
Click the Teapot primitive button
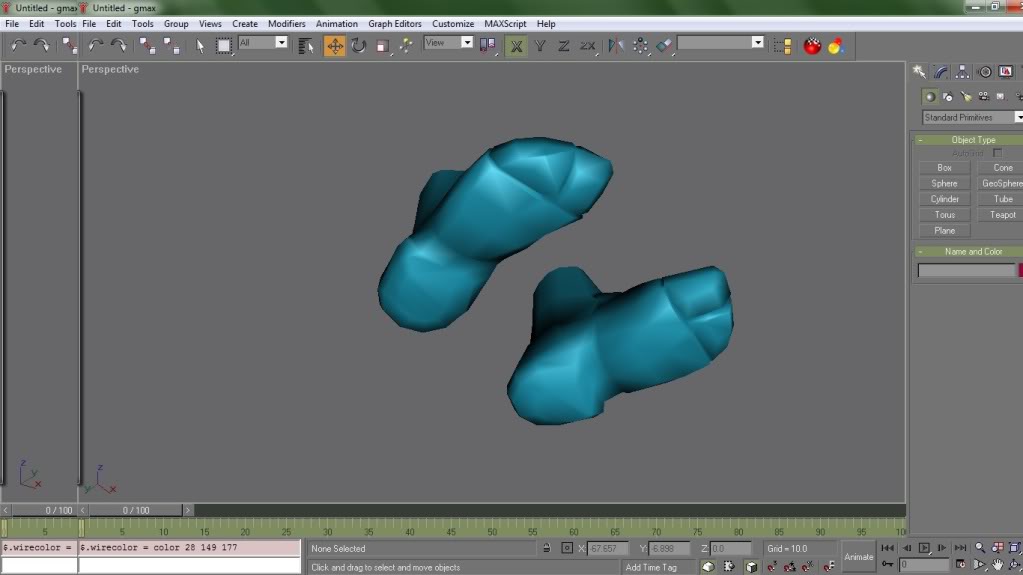[1000, 215]
